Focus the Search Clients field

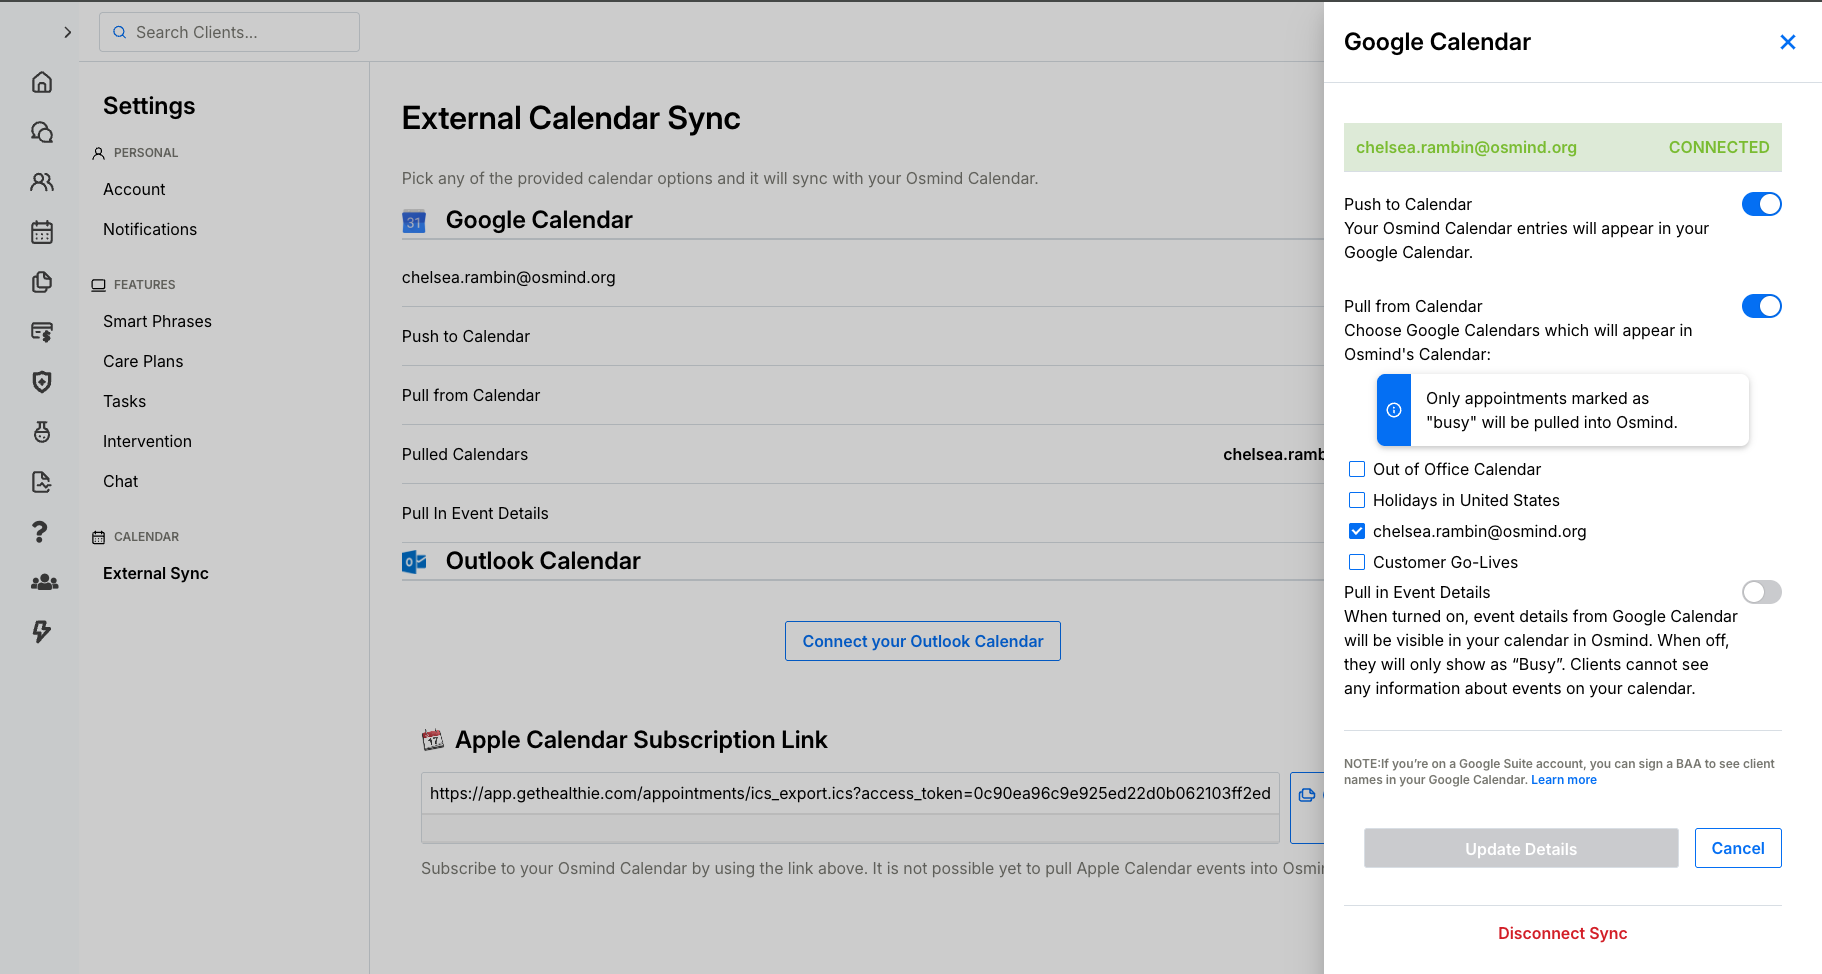tap(229, 32)
